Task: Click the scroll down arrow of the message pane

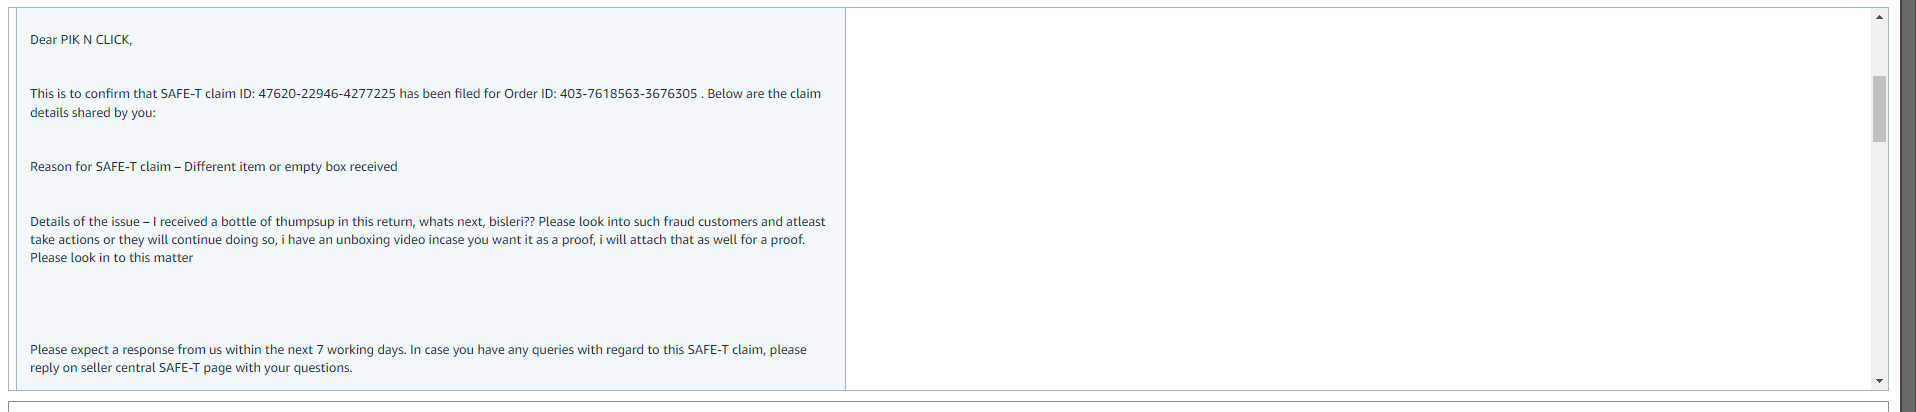Action: pos(1879,381)
